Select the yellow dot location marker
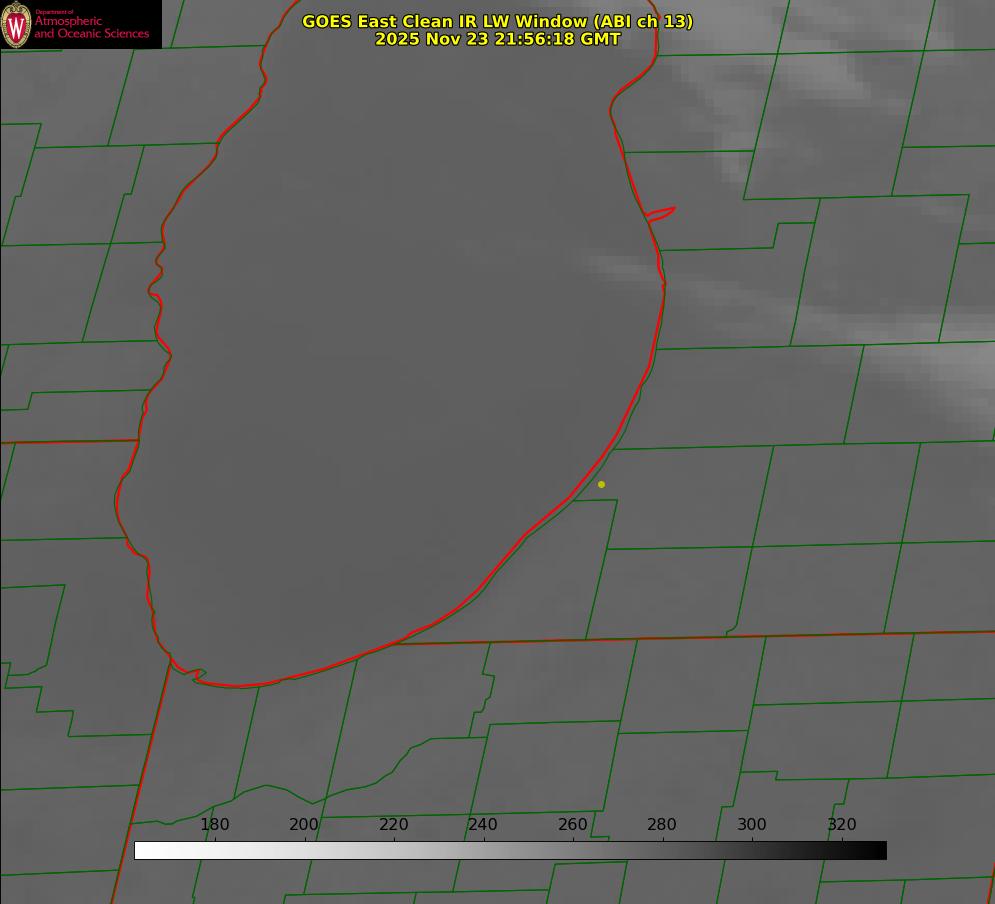The height and width of the screenshot is (904, 995). click(x=601, y=484)
